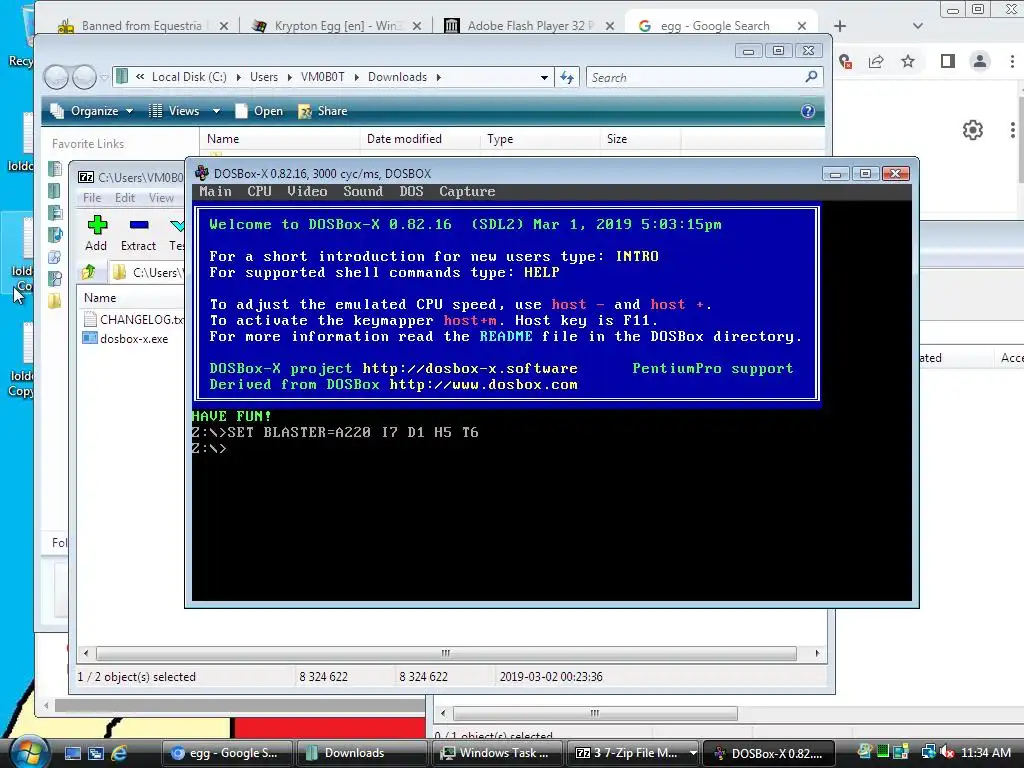Open the Capture menu in DOSBox-X

click(x=467, y=191)
